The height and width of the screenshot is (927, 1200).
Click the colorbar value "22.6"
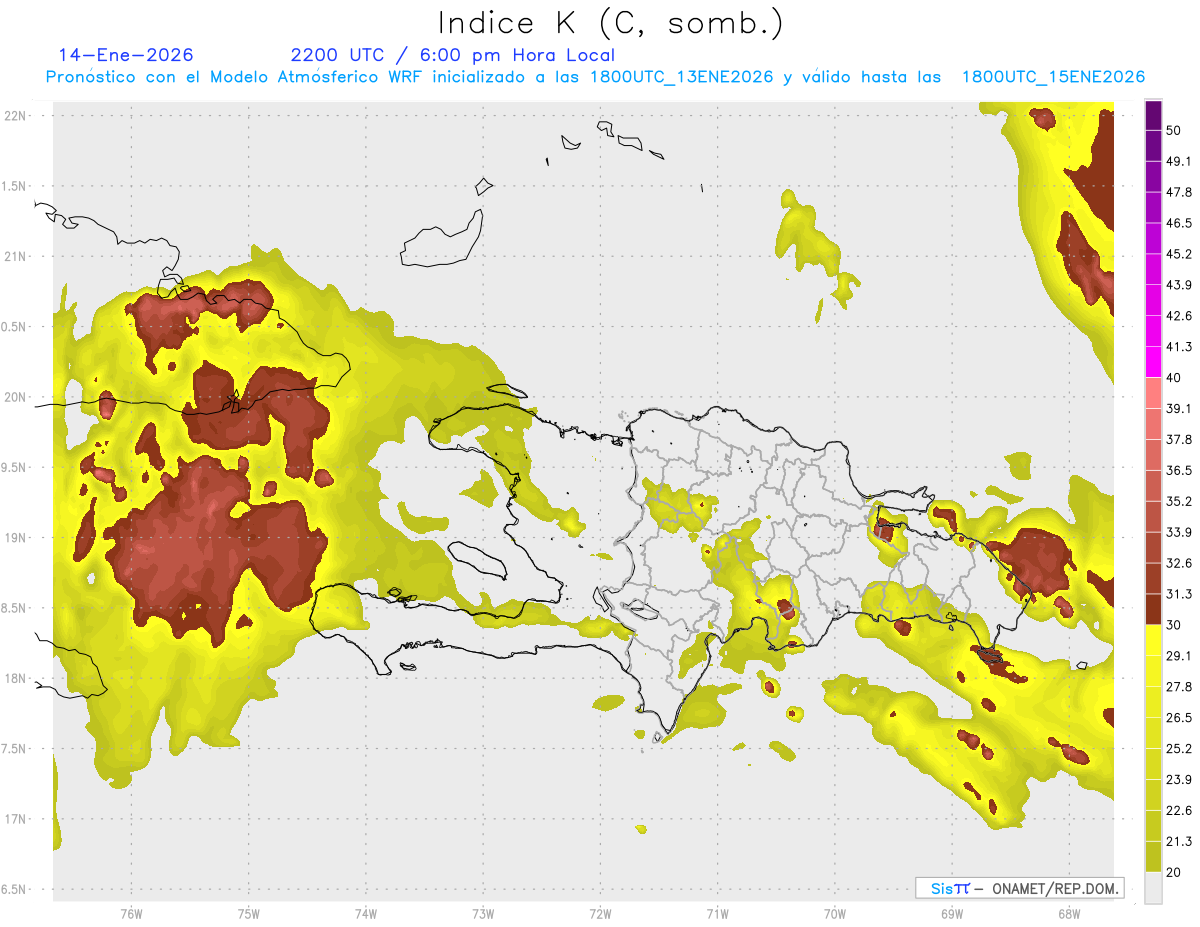[1179, 811]
